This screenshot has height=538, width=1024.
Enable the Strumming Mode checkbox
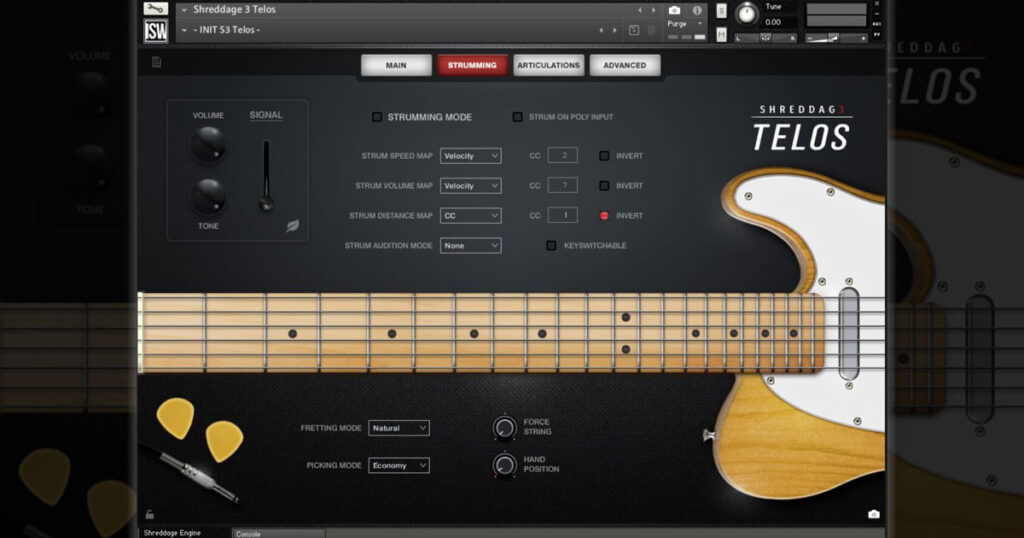coord(377,117)
